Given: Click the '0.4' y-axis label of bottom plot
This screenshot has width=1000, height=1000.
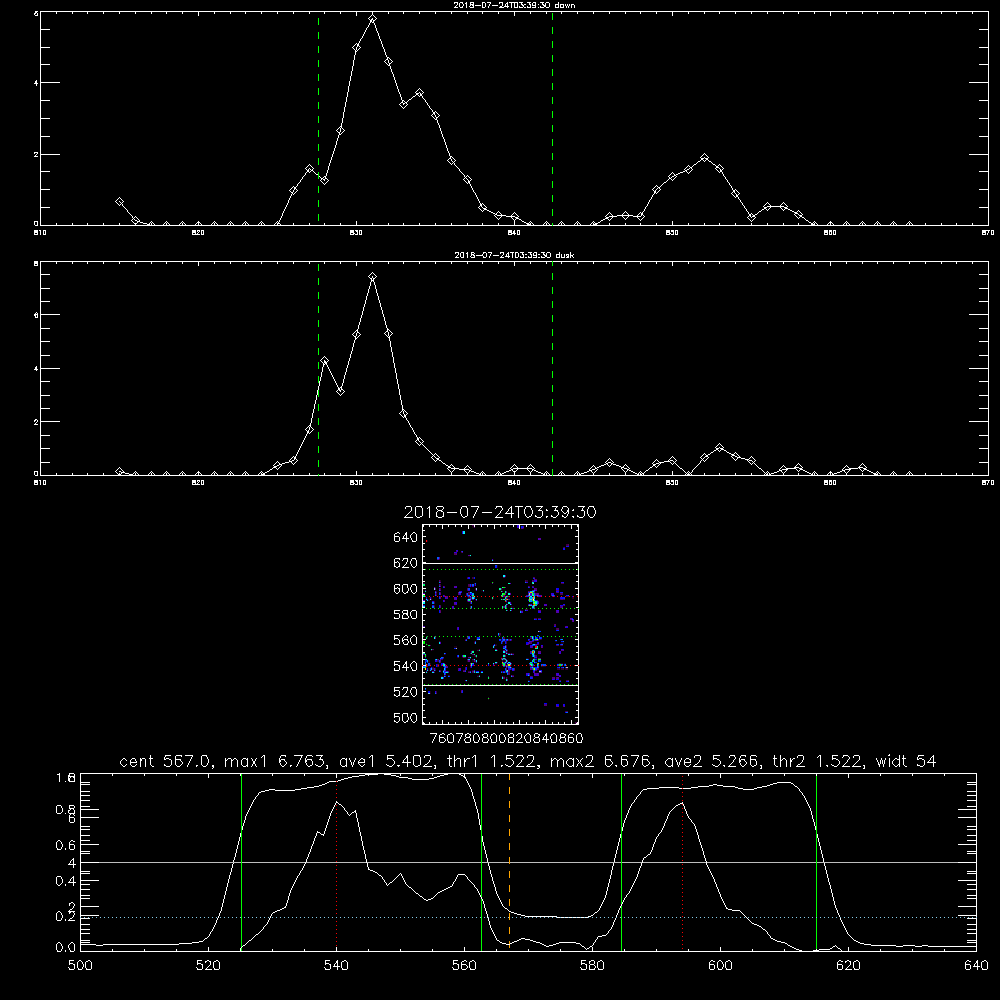Looking at the screenshot, I should coord(66,881).
